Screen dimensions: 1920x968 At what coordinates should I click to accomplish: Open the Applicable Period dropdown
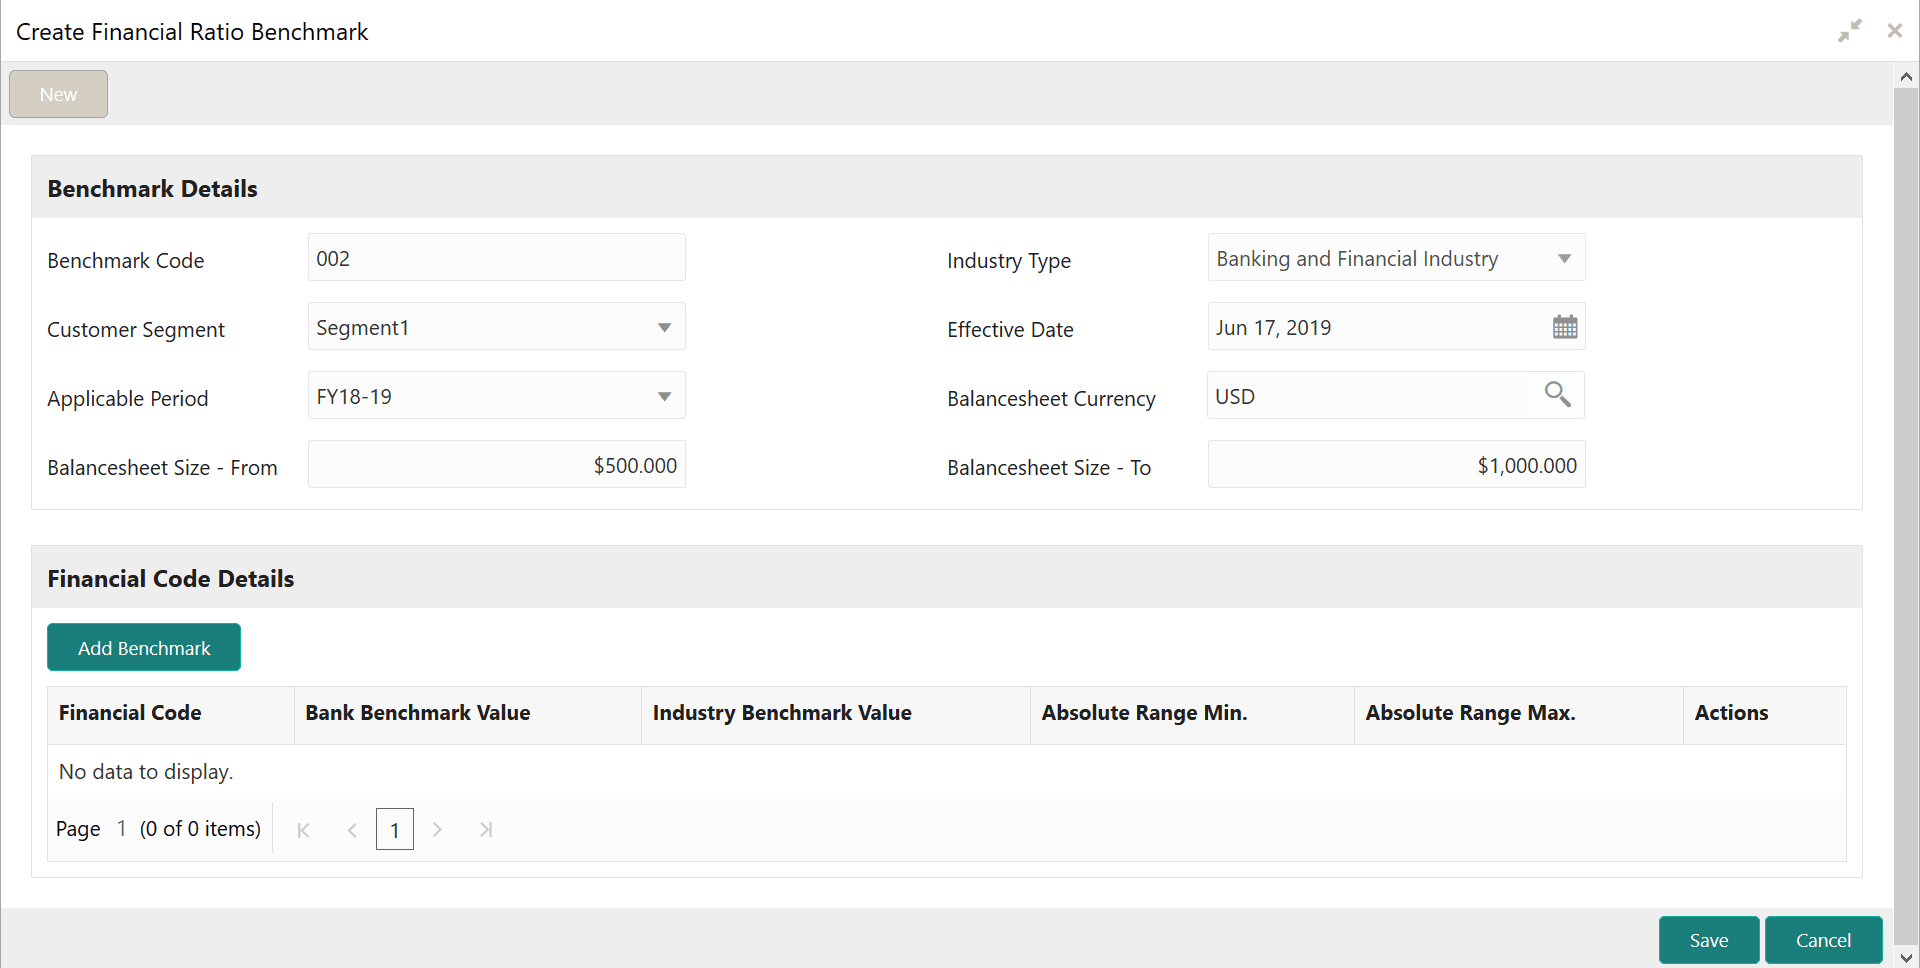point(664,397)
